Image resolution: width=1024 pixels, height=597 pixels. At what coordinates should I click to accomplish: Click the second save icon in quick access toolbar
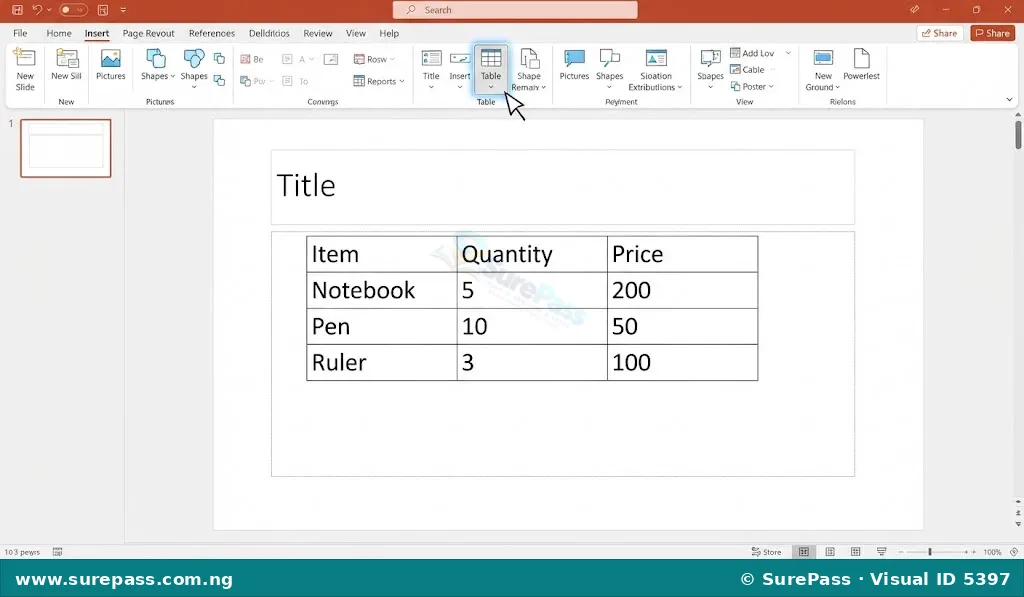tap(103, 10)
